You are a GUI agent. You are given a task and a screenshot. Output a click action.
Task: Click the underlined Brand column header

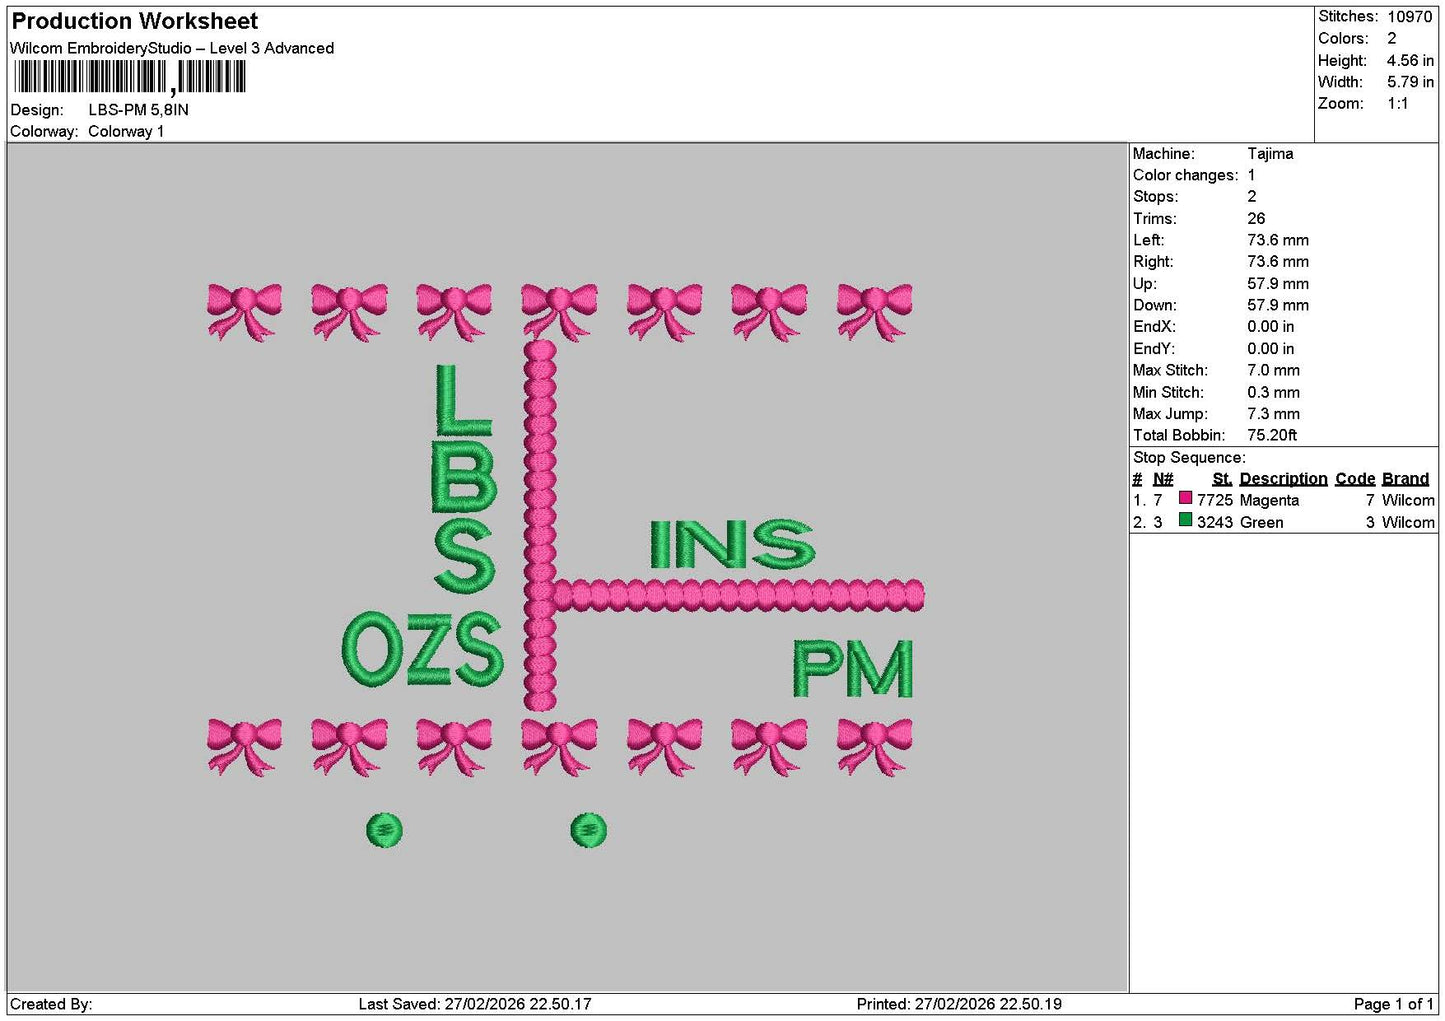1405,479
